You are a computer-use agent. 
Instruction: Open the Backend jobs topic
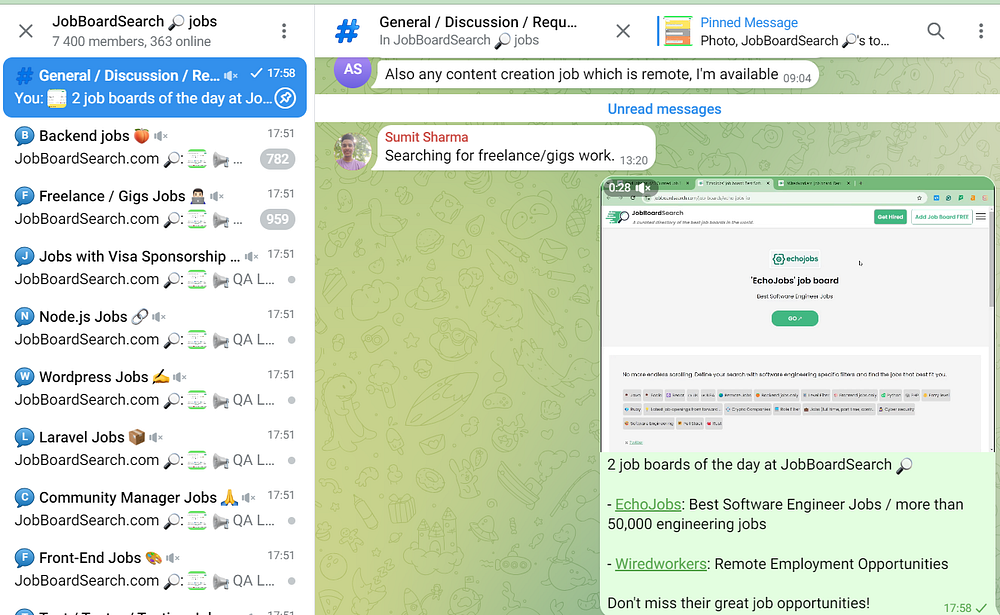[155, 147]
